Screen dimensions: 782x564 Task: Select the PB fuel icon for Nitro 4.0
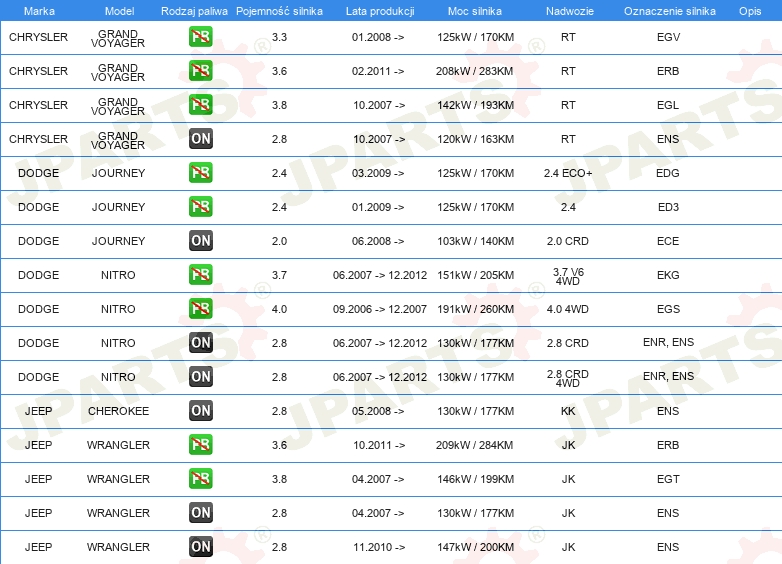201,310
